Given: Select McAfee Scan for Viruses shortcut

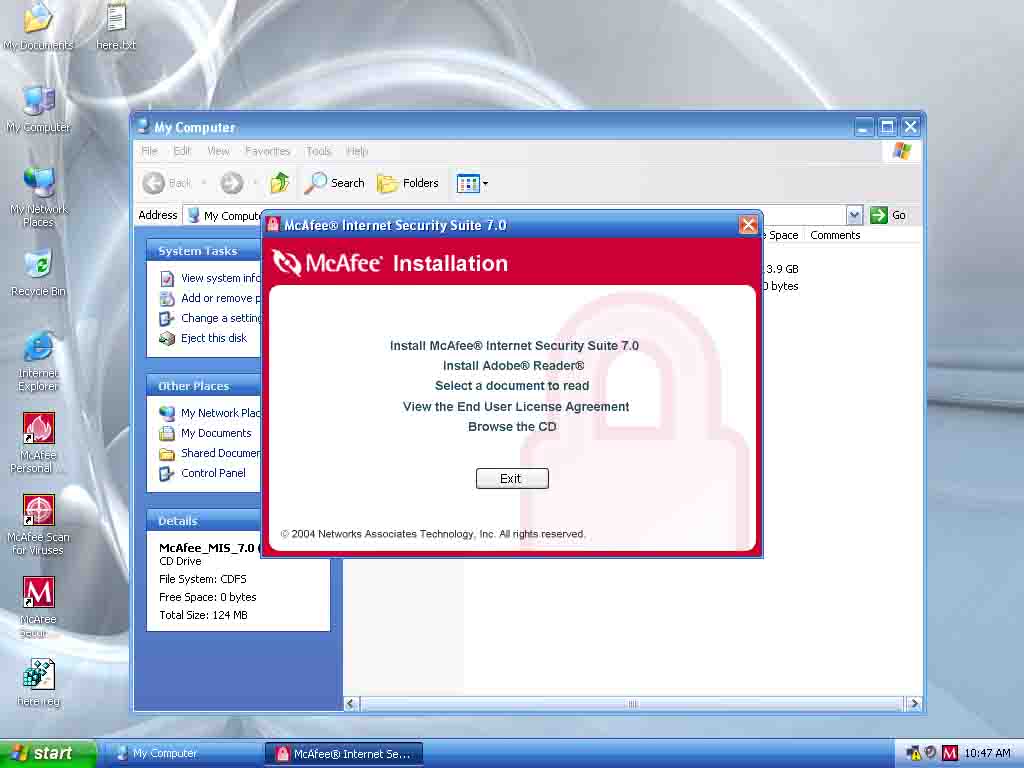Looking at the screenshot, I should pyautogui.click(x=38, y=526).
